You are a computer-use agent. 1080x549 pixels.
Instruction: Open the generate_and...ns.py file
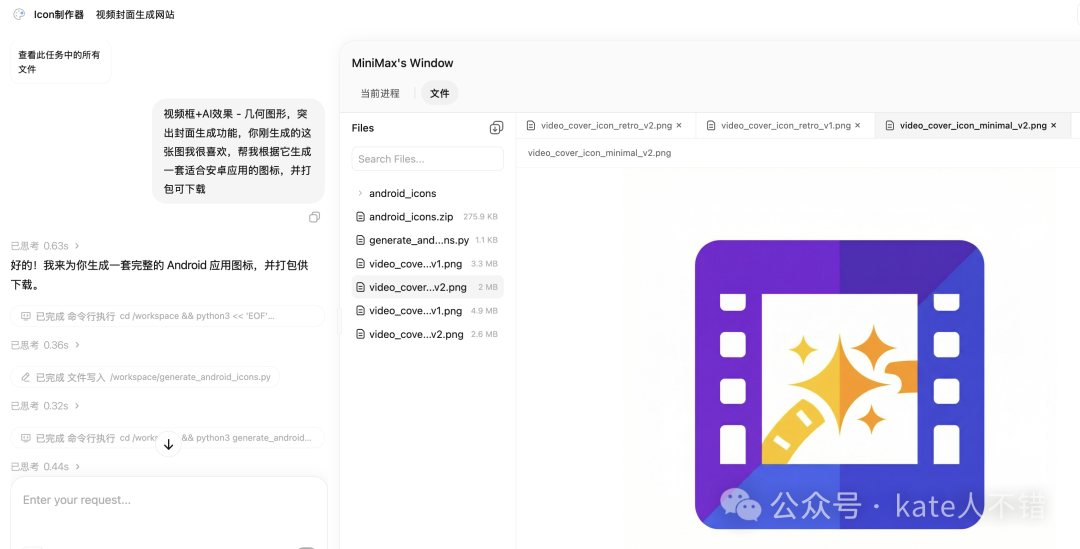pos(418,240)
